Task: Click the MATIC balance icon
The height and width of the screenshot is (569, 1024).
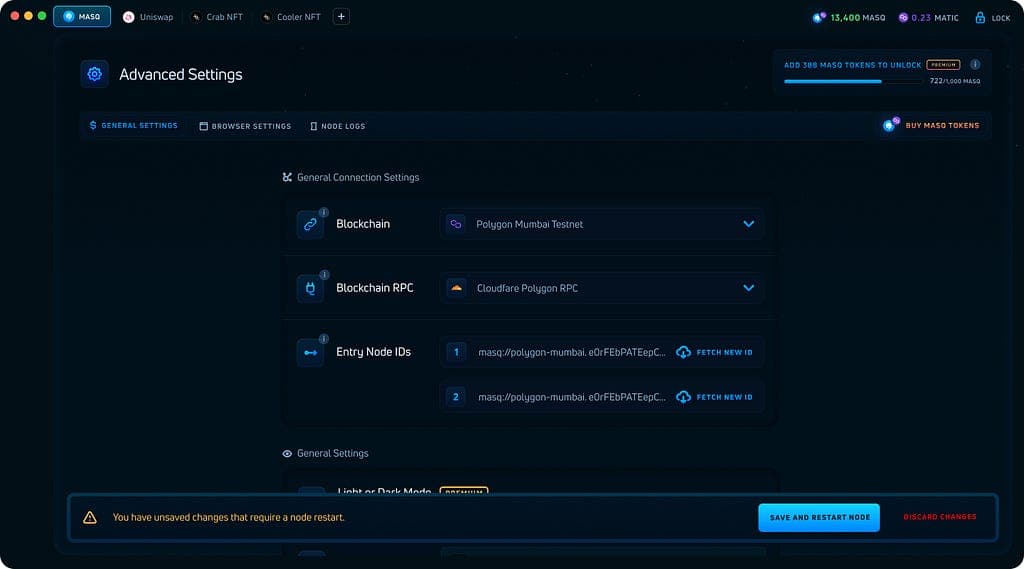Action: 903,17
